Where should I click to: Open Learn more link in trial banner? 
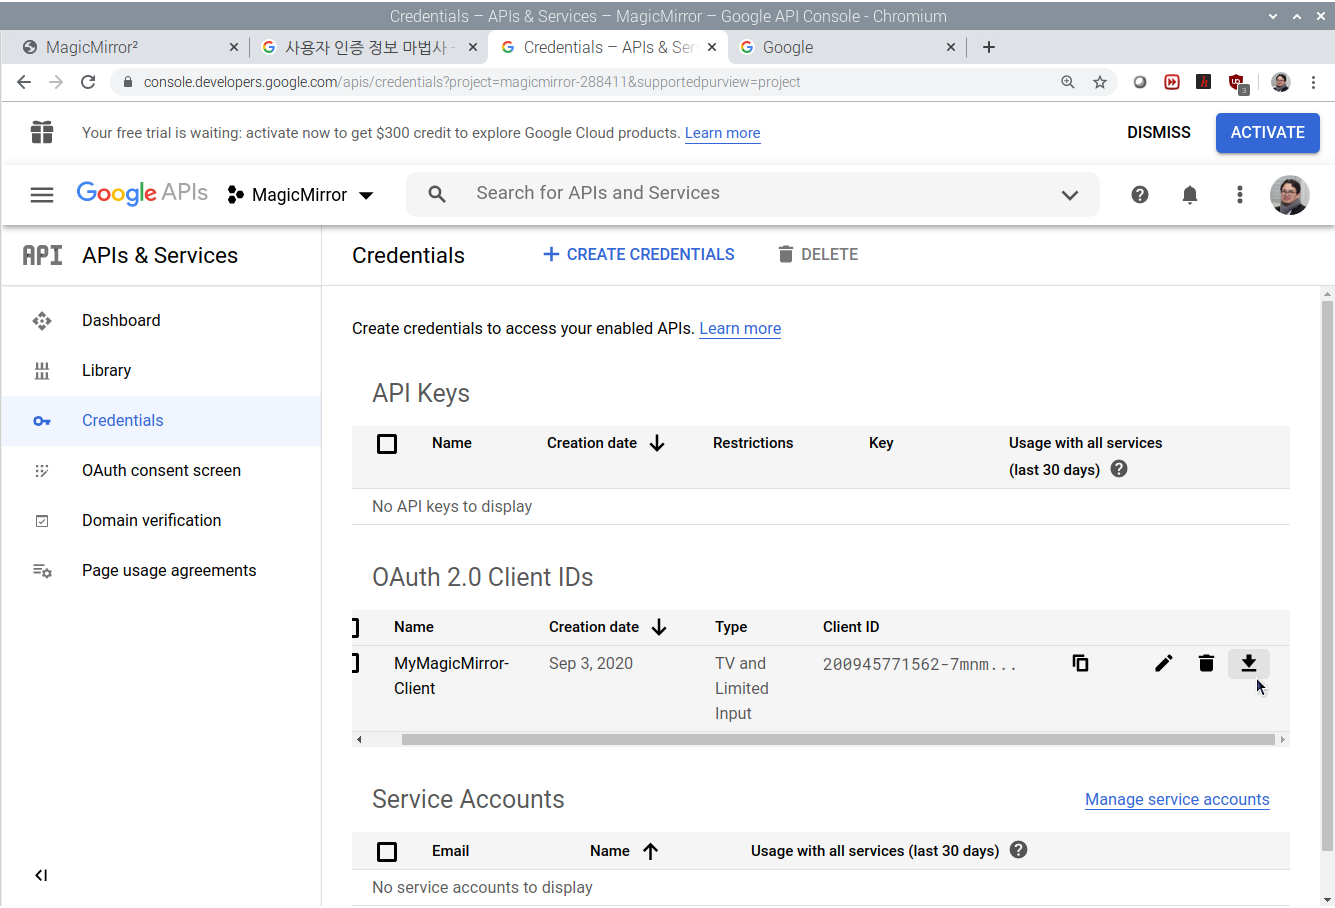coord(722,133)
